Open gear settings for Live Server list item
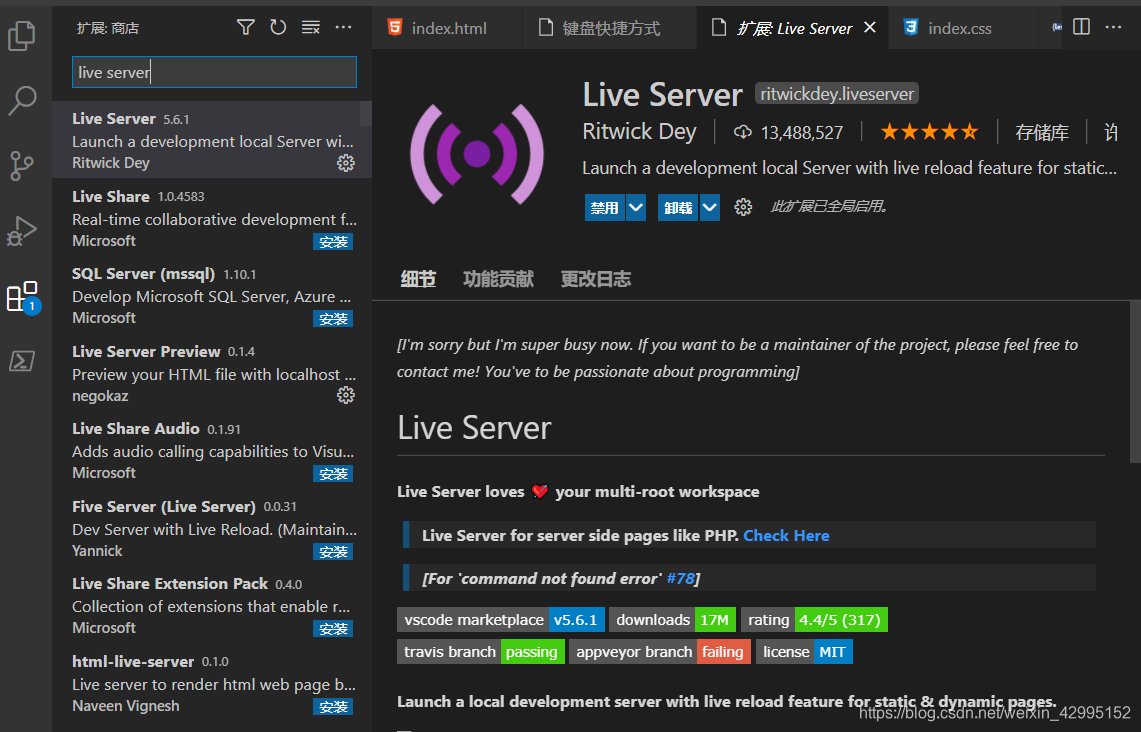The width and height of the screenshot is (1141, 732). tap(346, 163)
